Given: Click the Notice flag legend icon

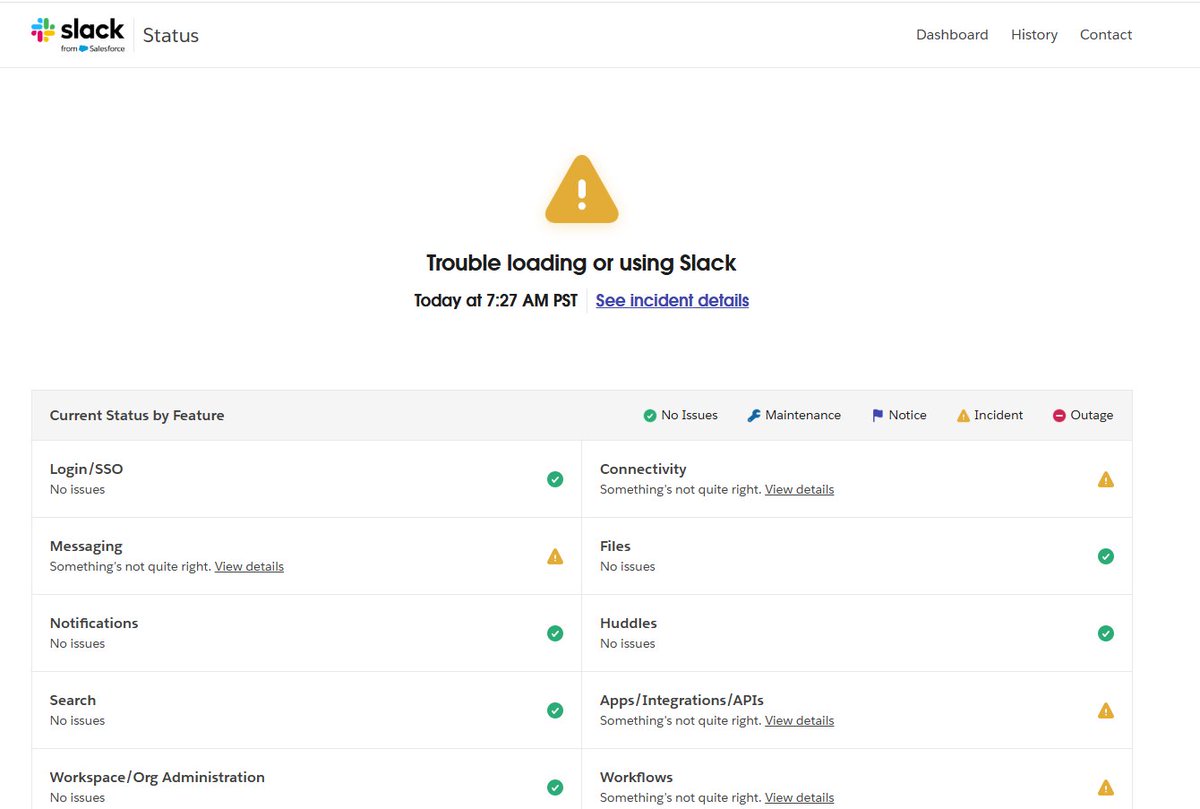Looking at the screenshot, I should tap(877, 415).
